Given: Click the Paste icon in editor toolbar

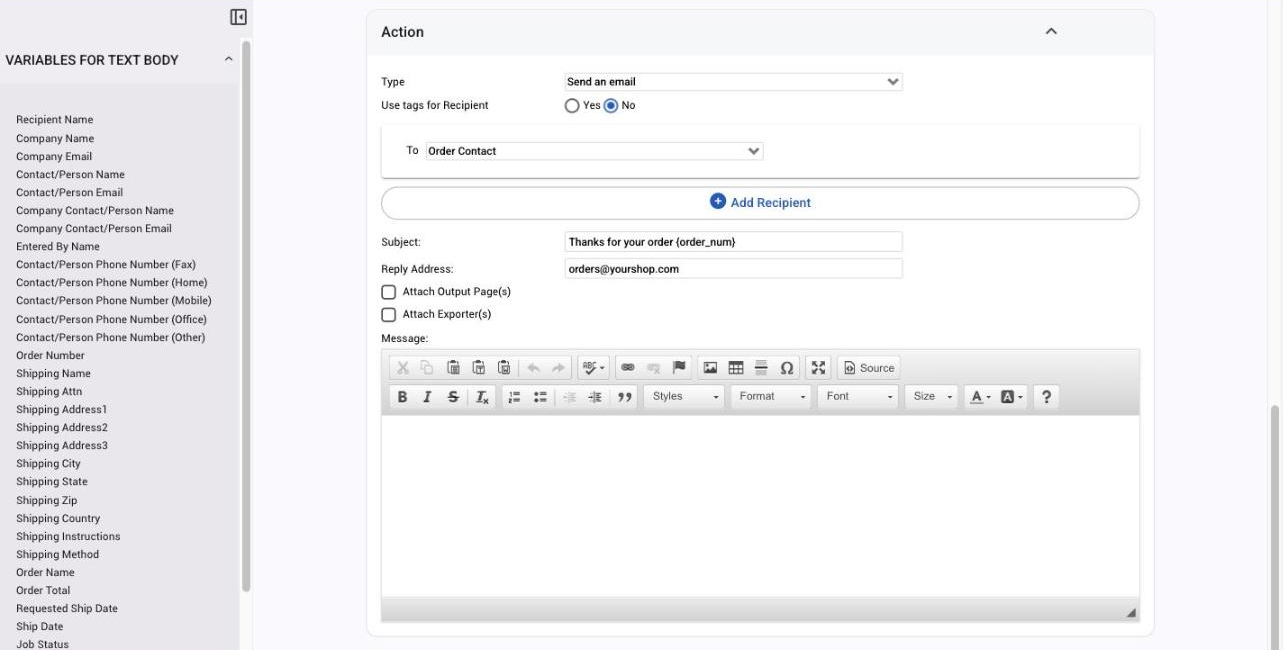Looking at the screenshot, I should point(453,368).
